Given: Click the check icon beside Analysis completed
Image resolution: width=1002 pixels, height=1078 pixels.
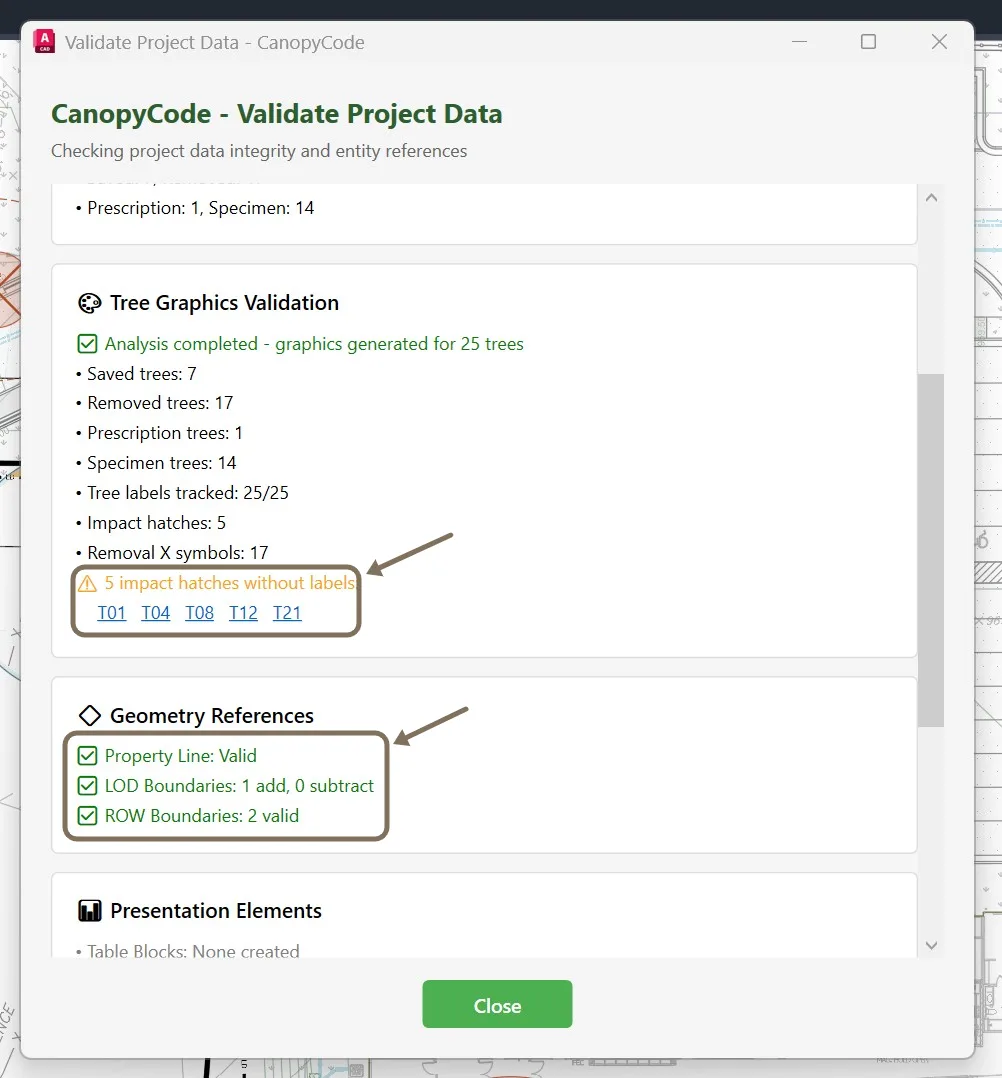Looking at the screenshot, I should 87,344.
